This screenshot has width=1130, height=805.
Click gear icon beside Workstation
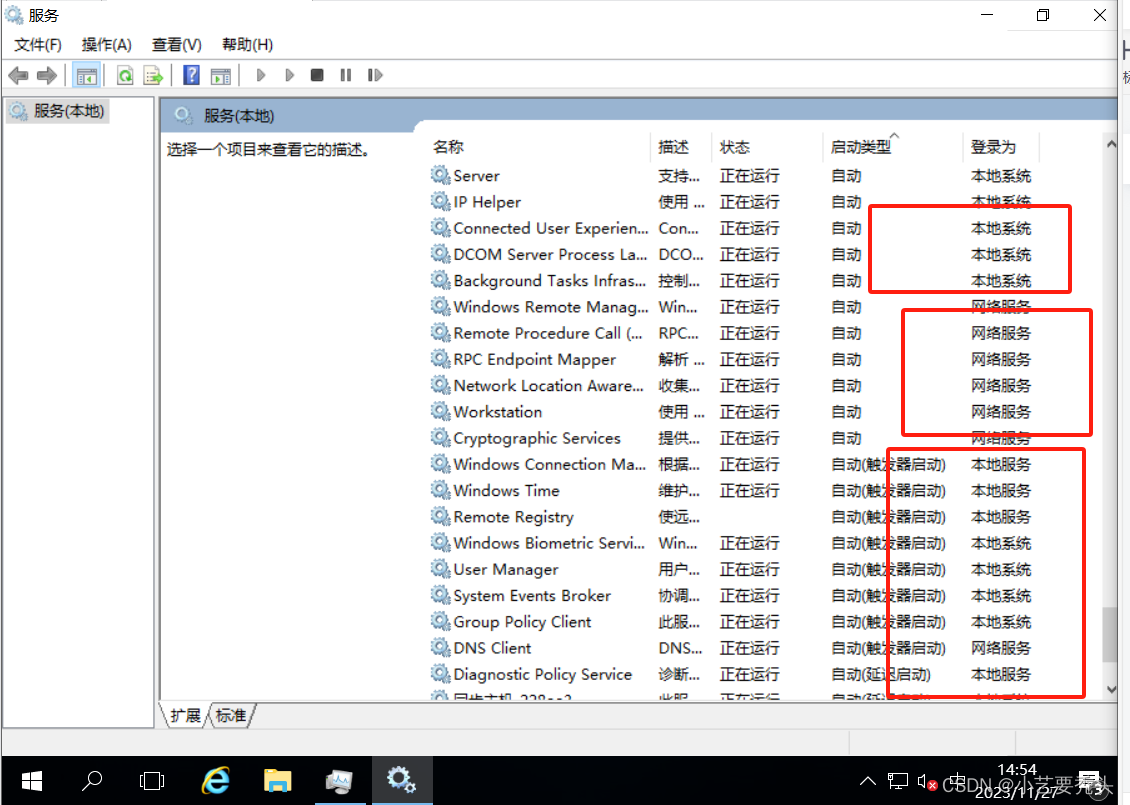[440, 412]
